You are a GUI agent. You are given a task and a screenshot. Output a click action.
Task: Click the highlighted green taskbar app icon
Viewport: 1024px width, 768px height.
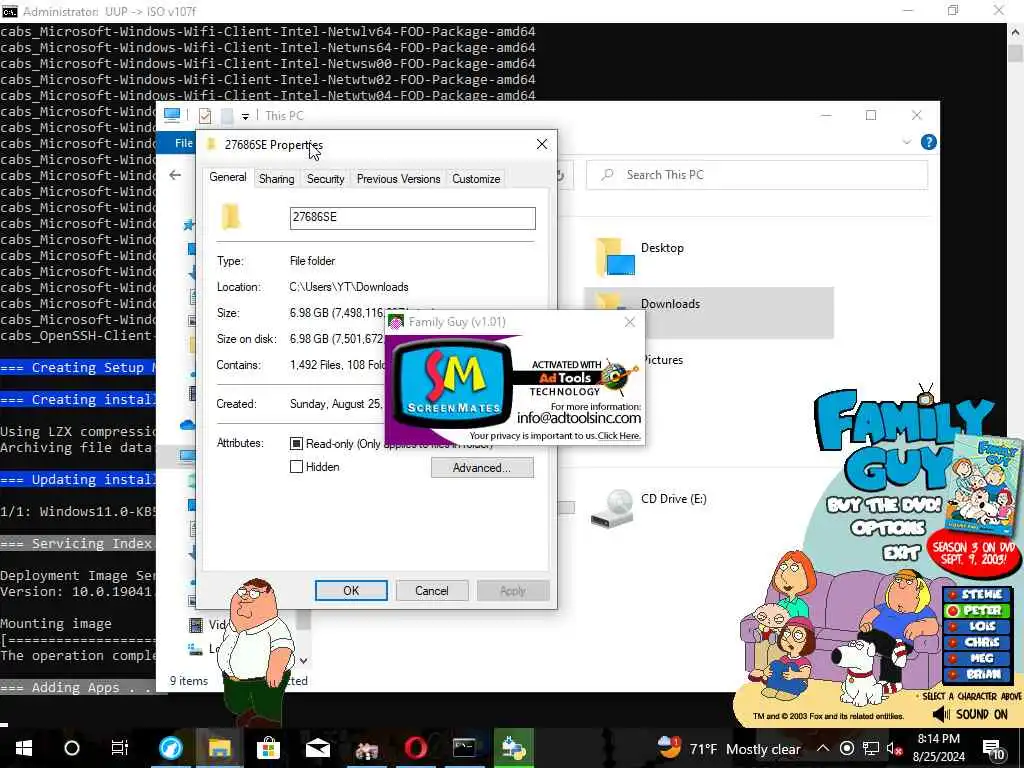point(514,748)
